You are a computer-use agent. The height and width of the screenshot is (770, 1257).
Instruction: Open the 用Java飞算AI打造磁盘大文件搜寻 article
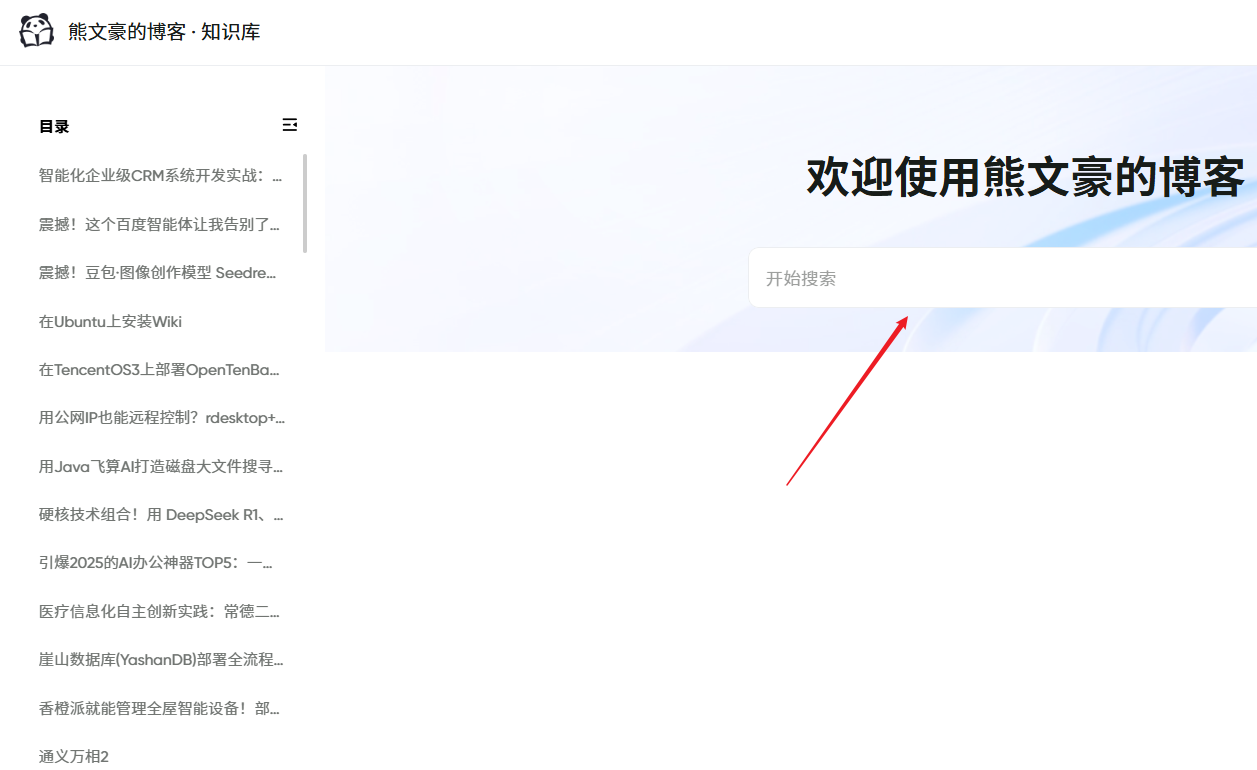(x=158, y=466)
